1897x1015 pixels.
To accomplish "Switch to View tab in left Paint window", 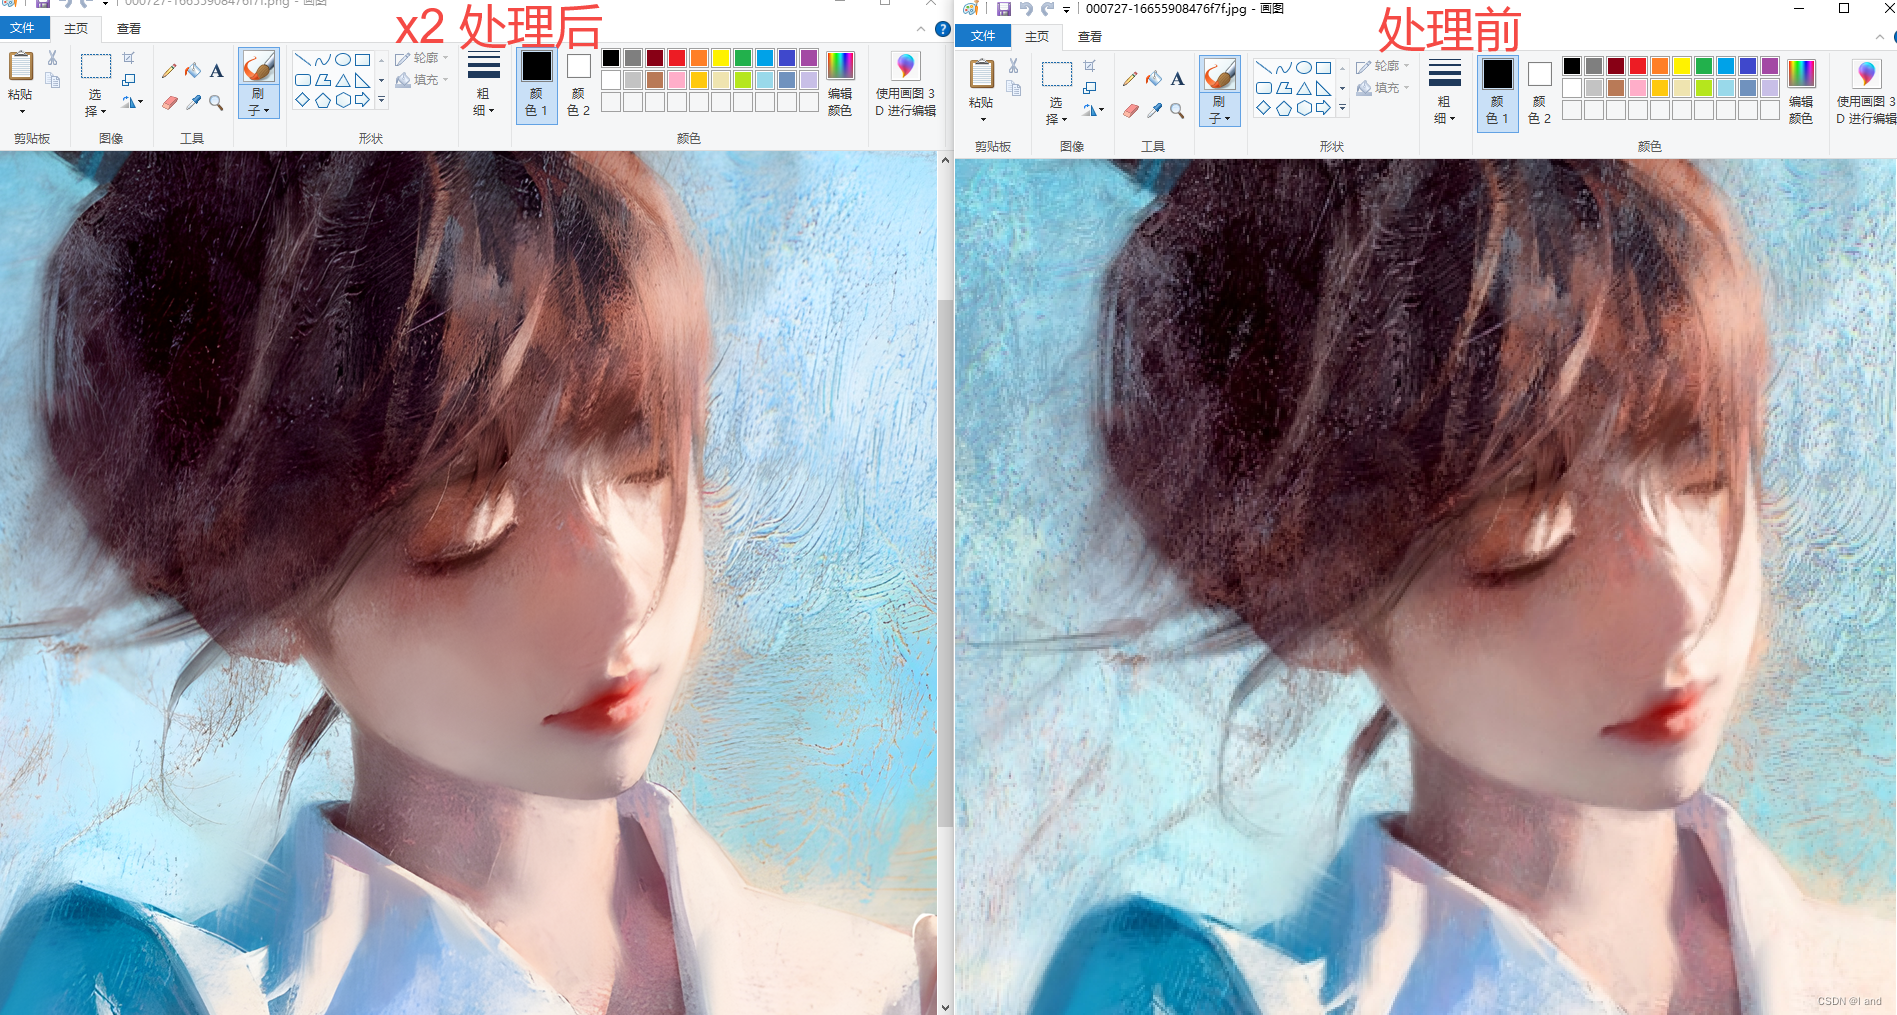I will (x=129, y=28).
